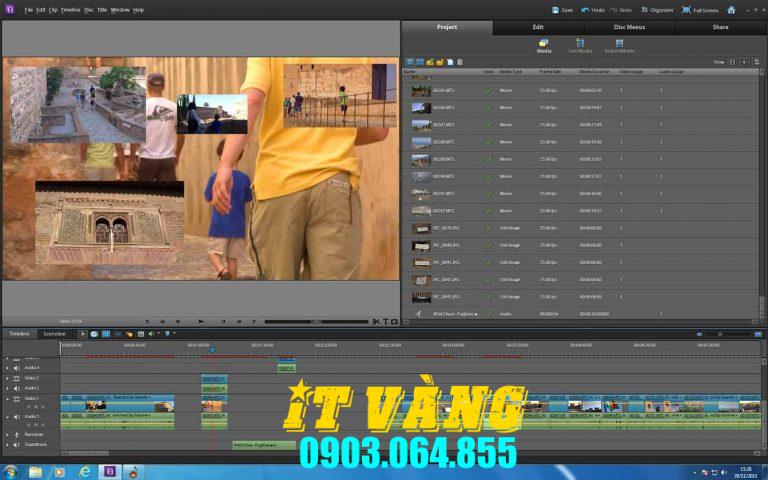Switch project panel to icon view
The height and width of the screenshot is (480, 768).
point(420,62)
